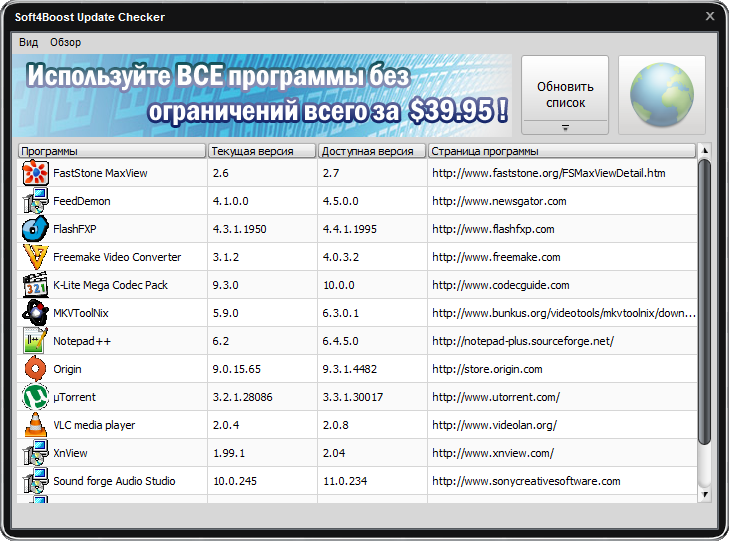
Task: Select the XnView program name
Action: [70, 453]
